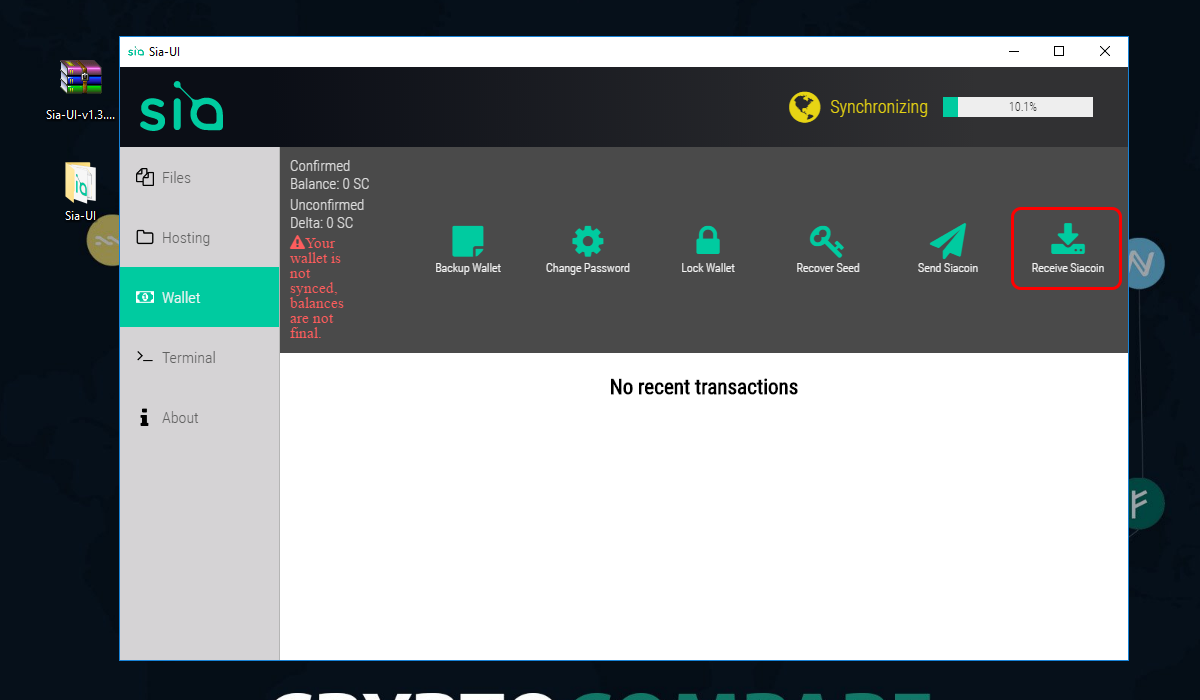Open Recover Seed key option
The width and height of the screenshot is (1200, 700).
tap(828, 249)
